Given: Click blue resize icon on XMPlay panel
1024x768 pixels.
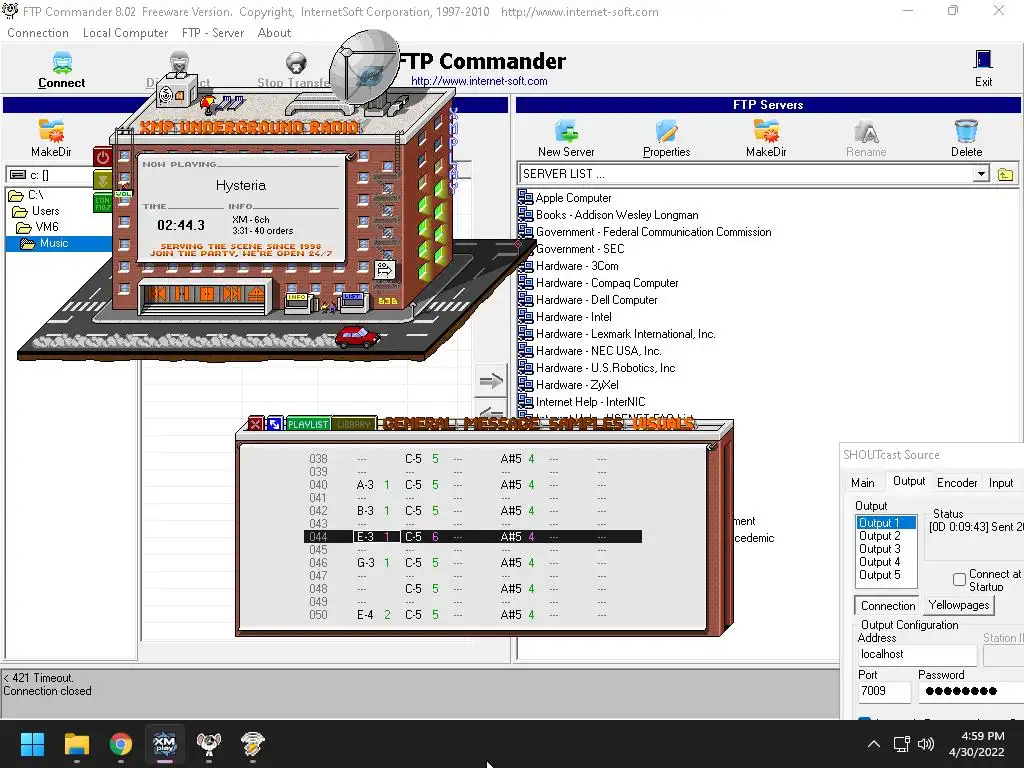Looking at the screenshot, I should tap(275, 424).
